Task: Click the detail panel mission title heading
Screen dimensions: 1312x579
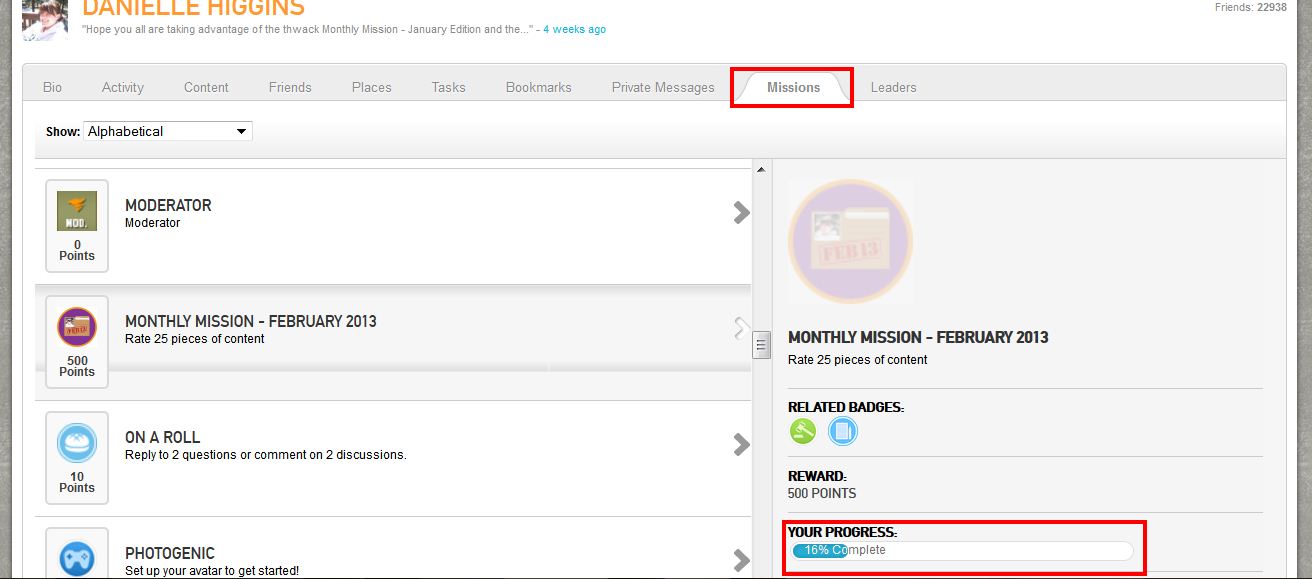Action: 918,337
